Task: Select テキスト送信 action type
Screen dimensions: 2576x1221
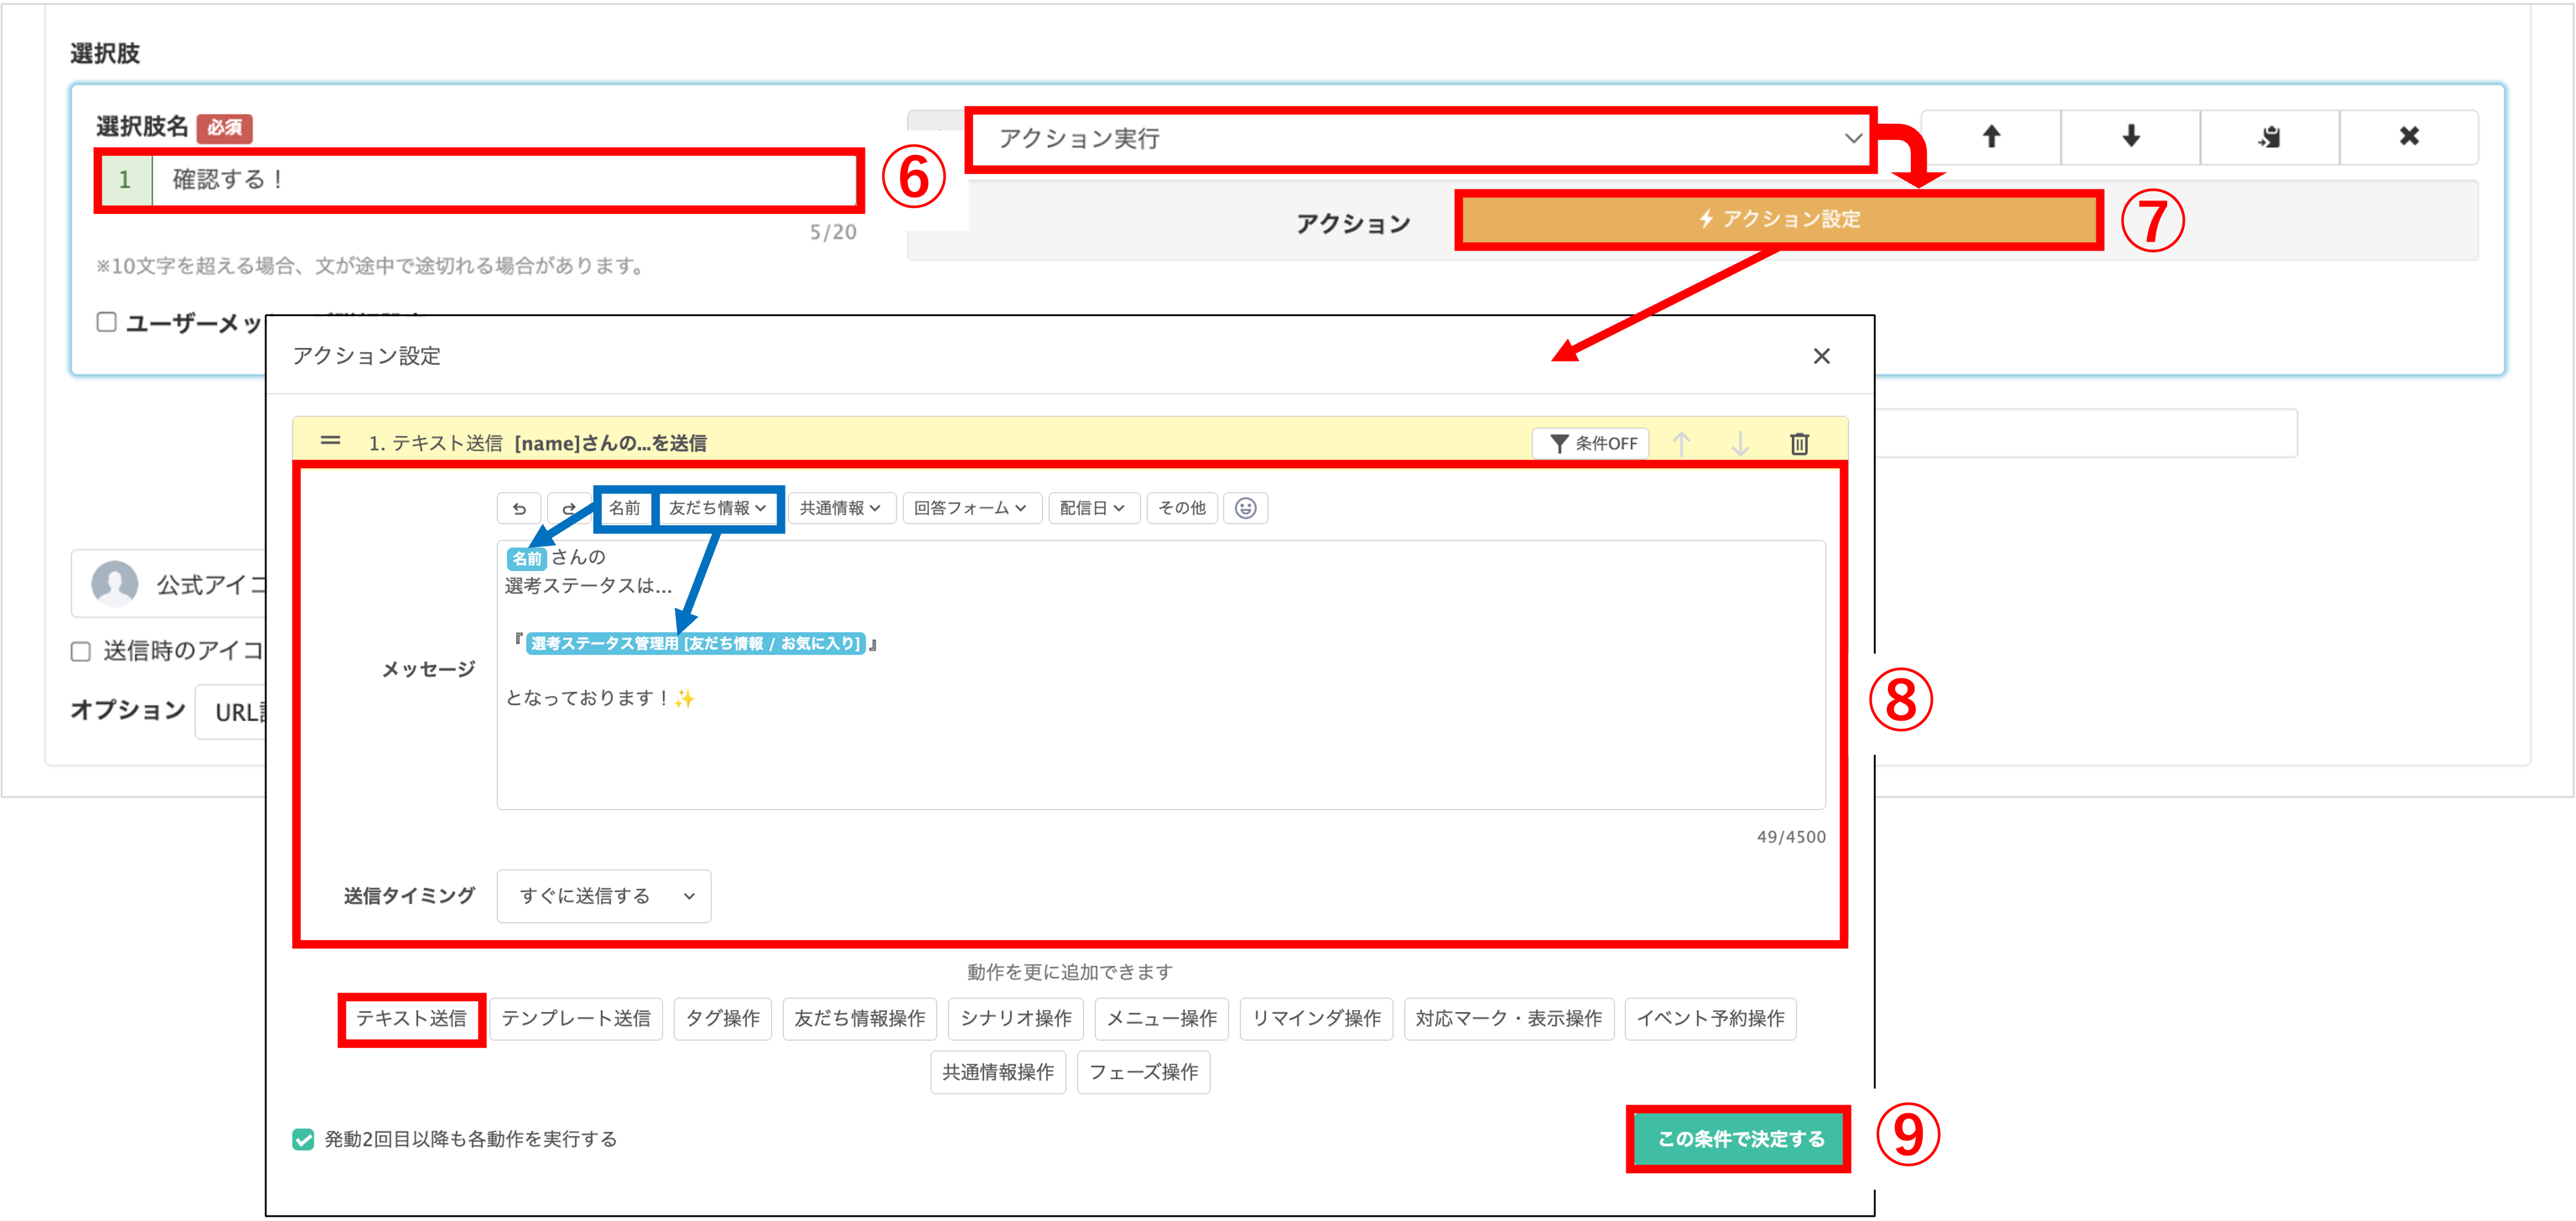Action: 411,1018
